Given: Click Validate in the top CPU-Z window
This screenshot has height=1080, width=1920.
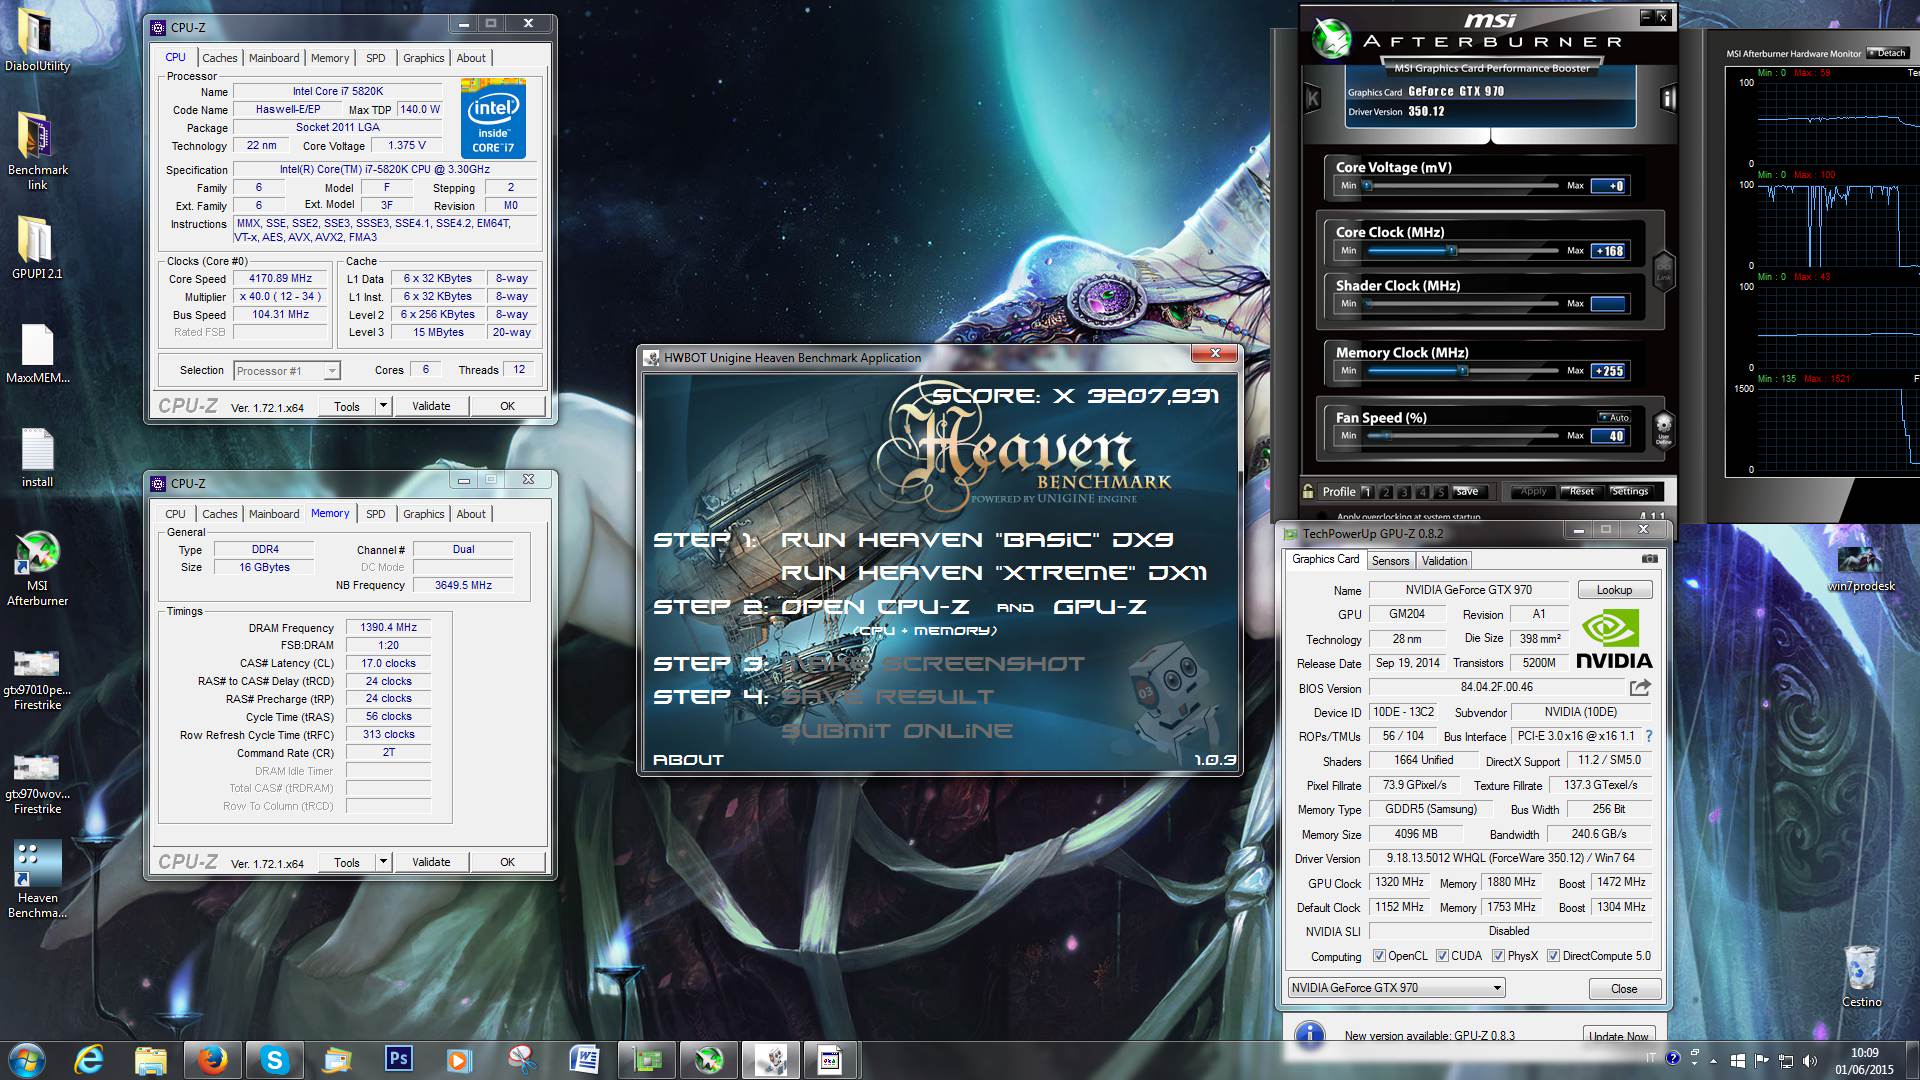Looking at the screenshot, I should (431, 406).
